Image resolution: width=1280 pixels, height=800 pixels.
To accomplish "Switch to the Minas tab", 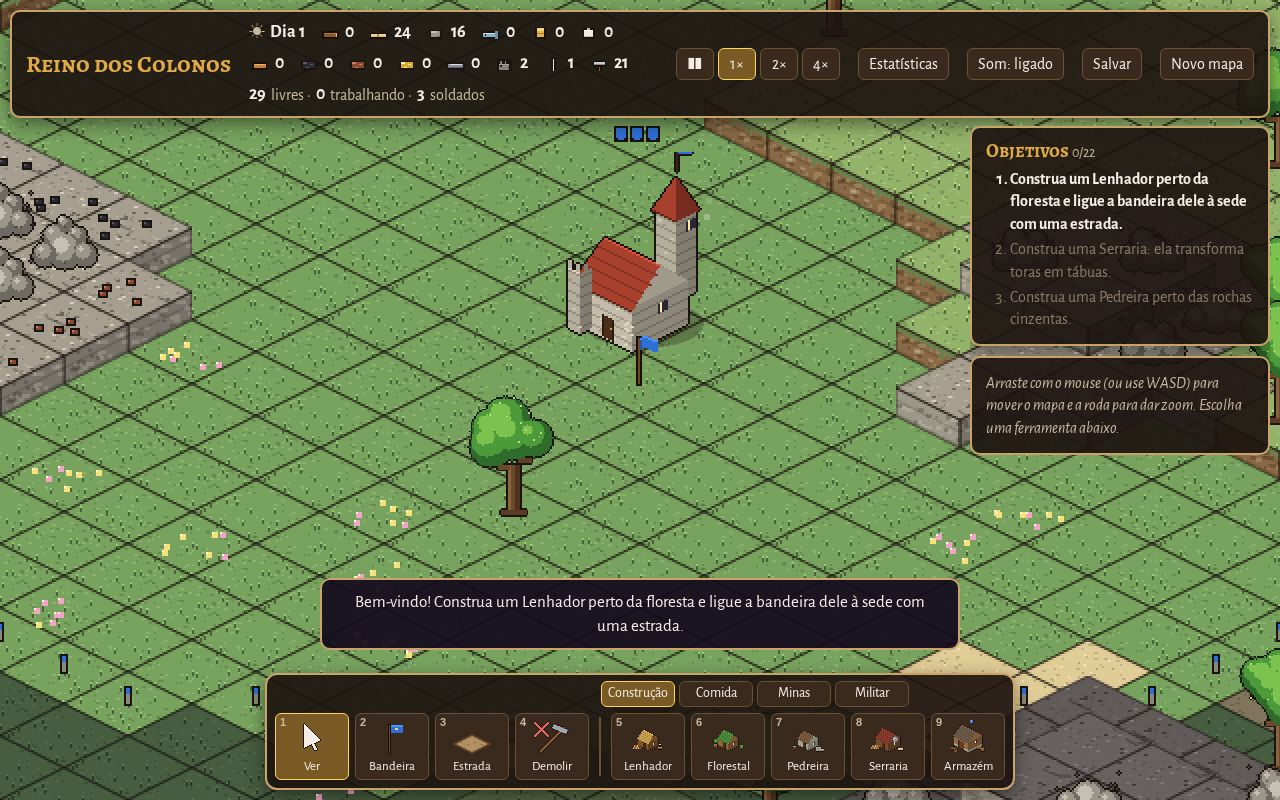I will pyautogui.click(x=794, y=693).
